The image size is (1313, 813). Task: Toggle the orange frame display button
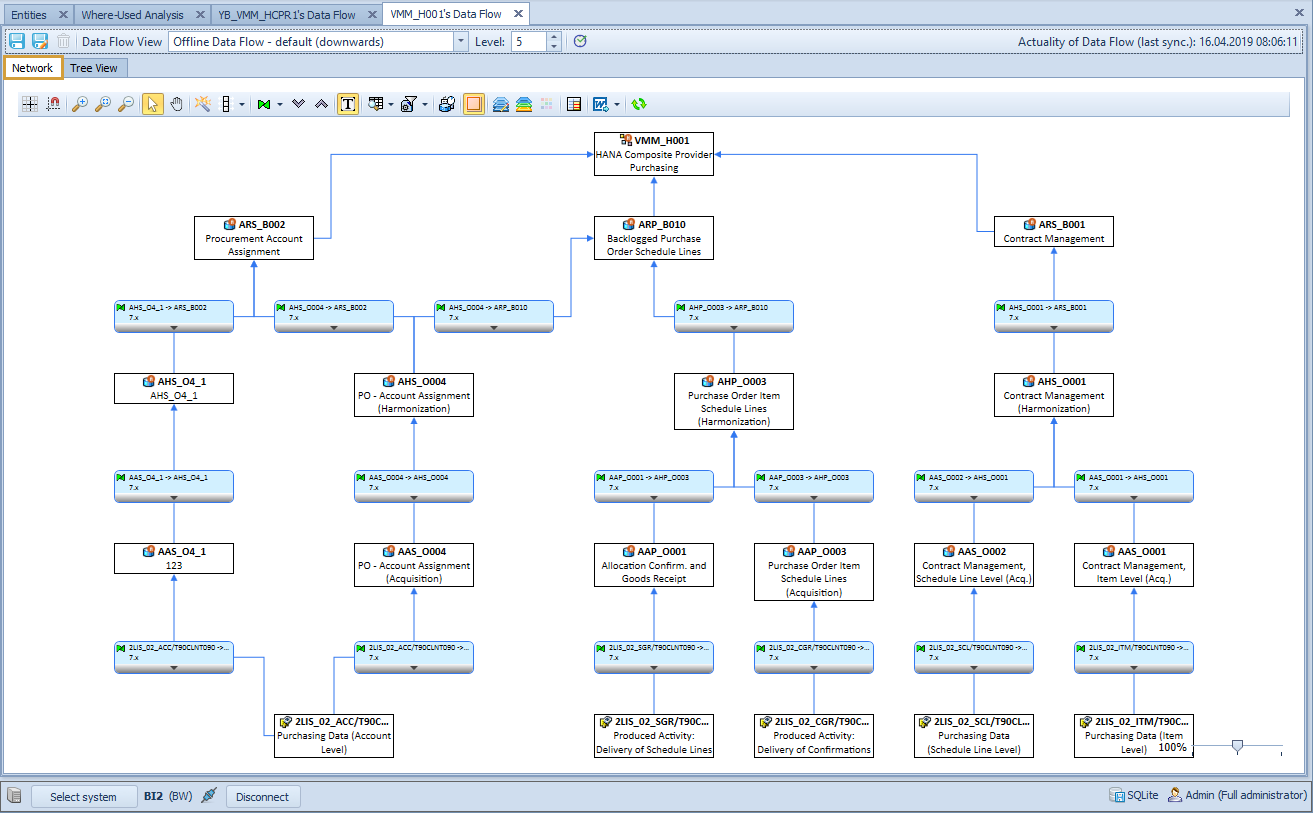point(474,103)
